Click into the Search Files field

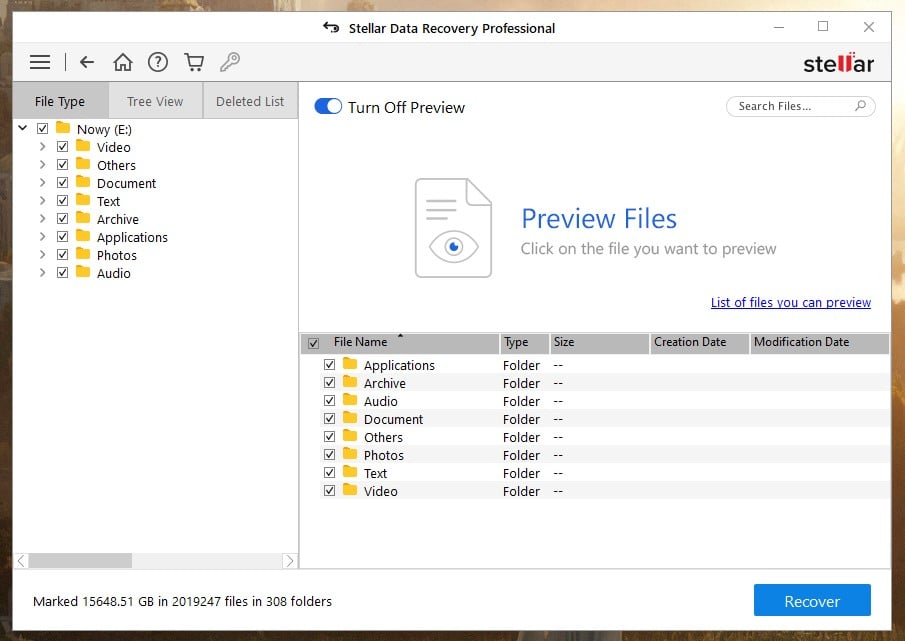(x=801, y=106)
